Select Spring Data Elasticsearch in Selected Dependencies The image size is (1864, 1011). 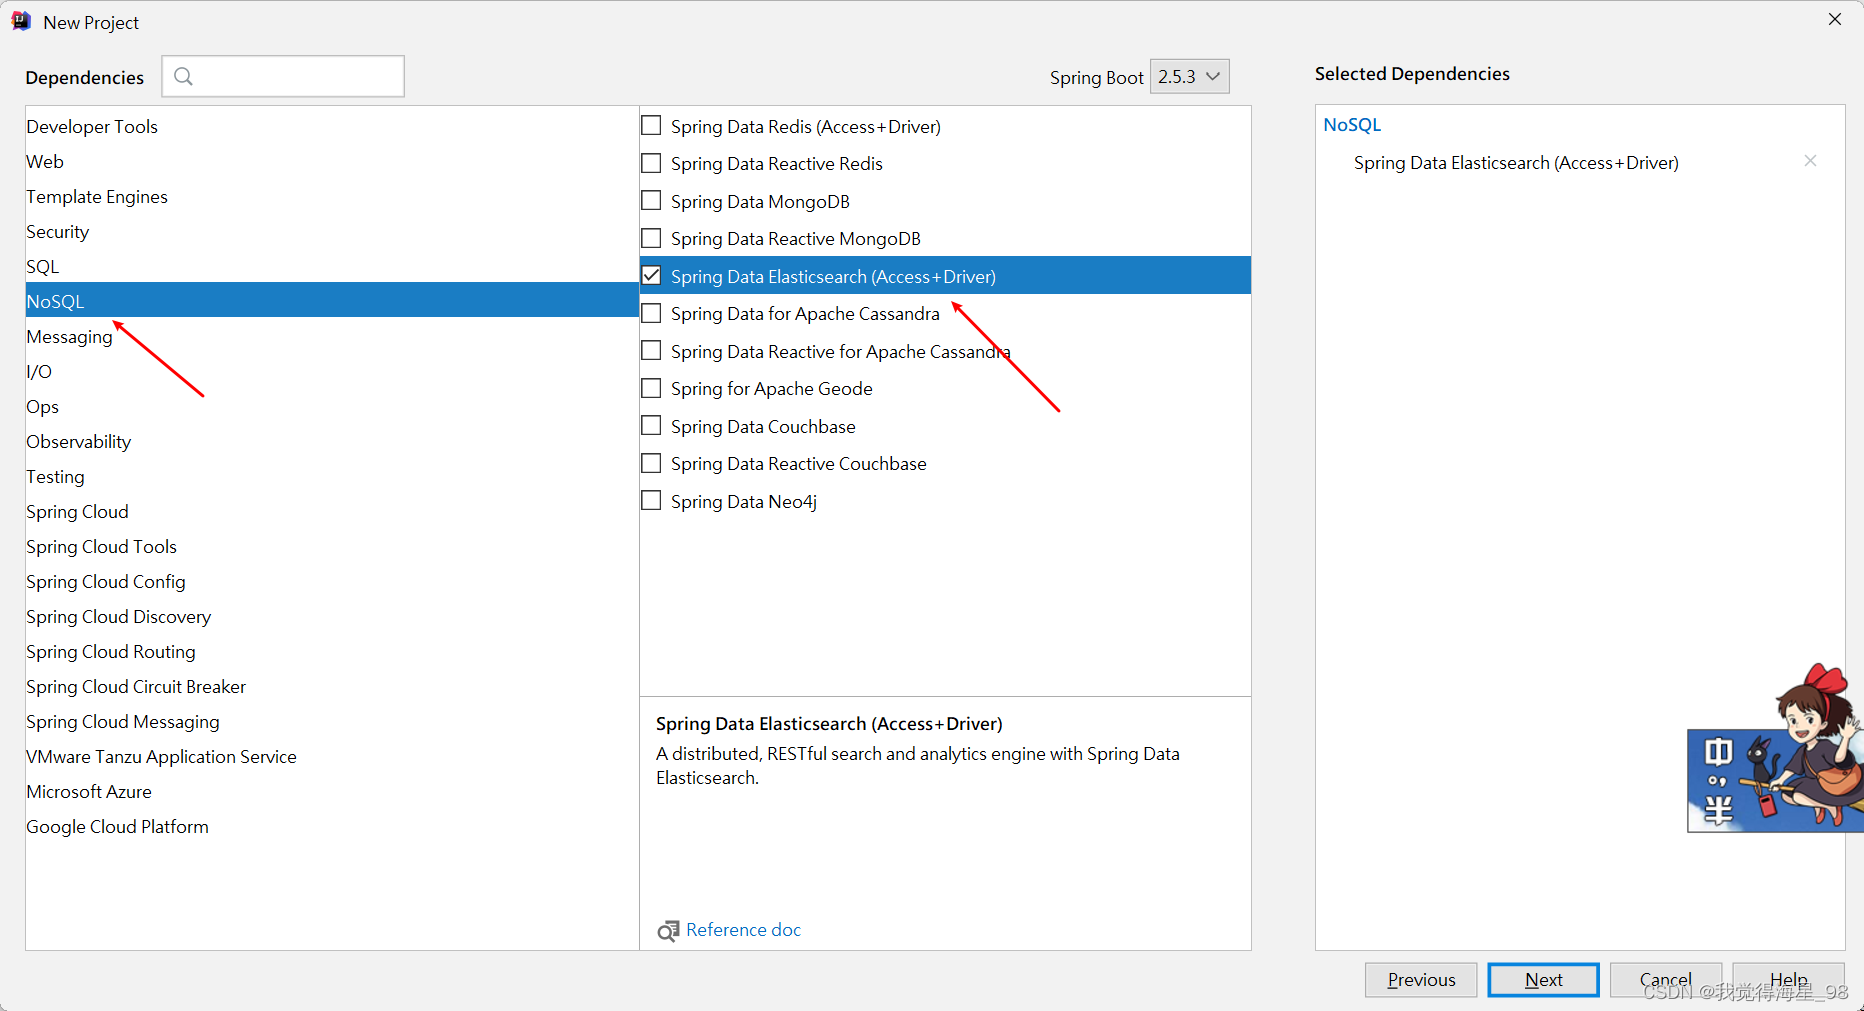pyautogui.click(x=1516, y=162)
